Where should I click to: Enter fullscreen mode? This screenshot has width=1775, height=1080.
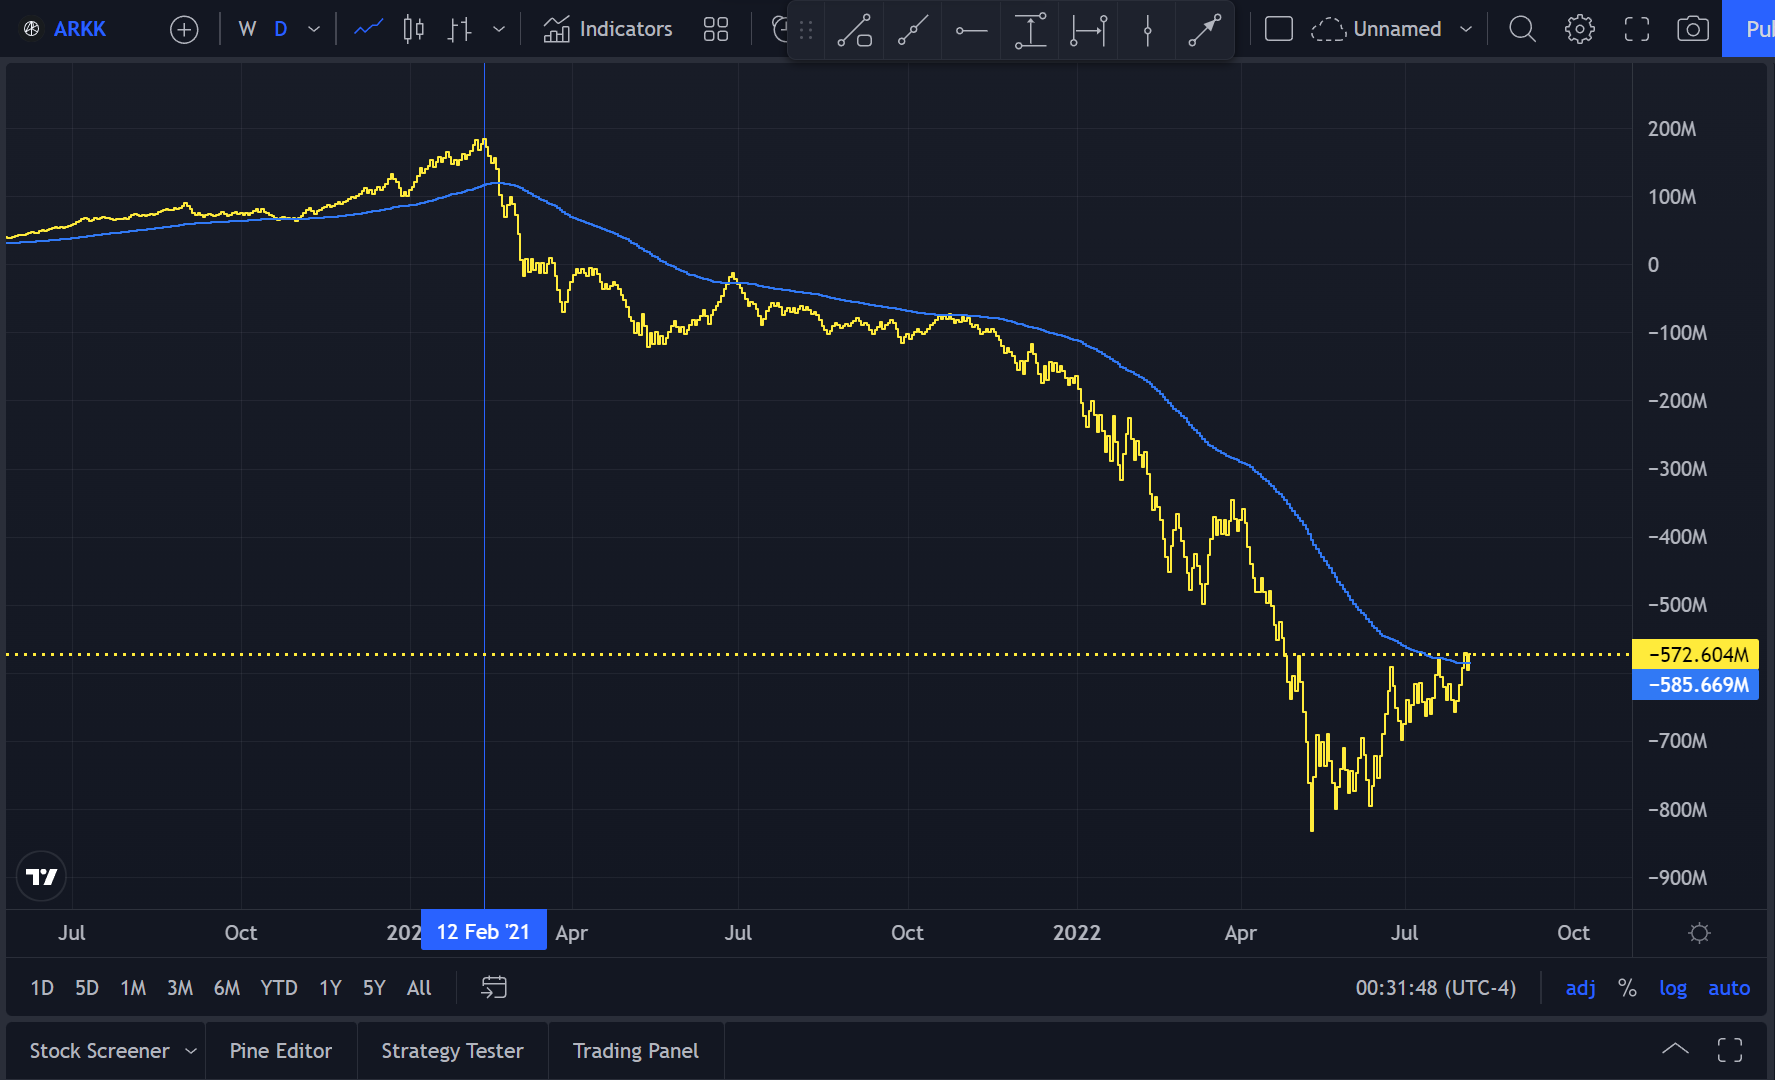1637,29
